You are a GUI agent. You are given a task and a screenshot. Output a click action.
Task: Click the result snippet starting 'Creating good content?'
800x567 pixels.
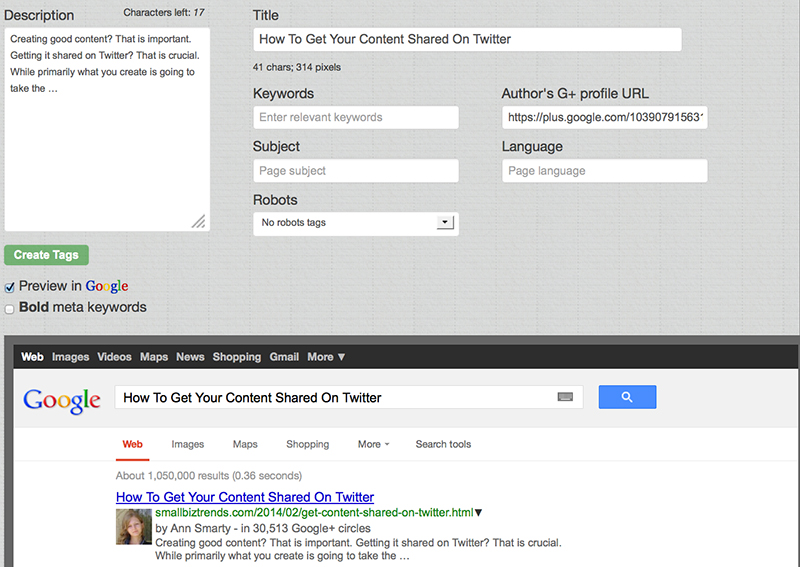click(x=358, y=549)
